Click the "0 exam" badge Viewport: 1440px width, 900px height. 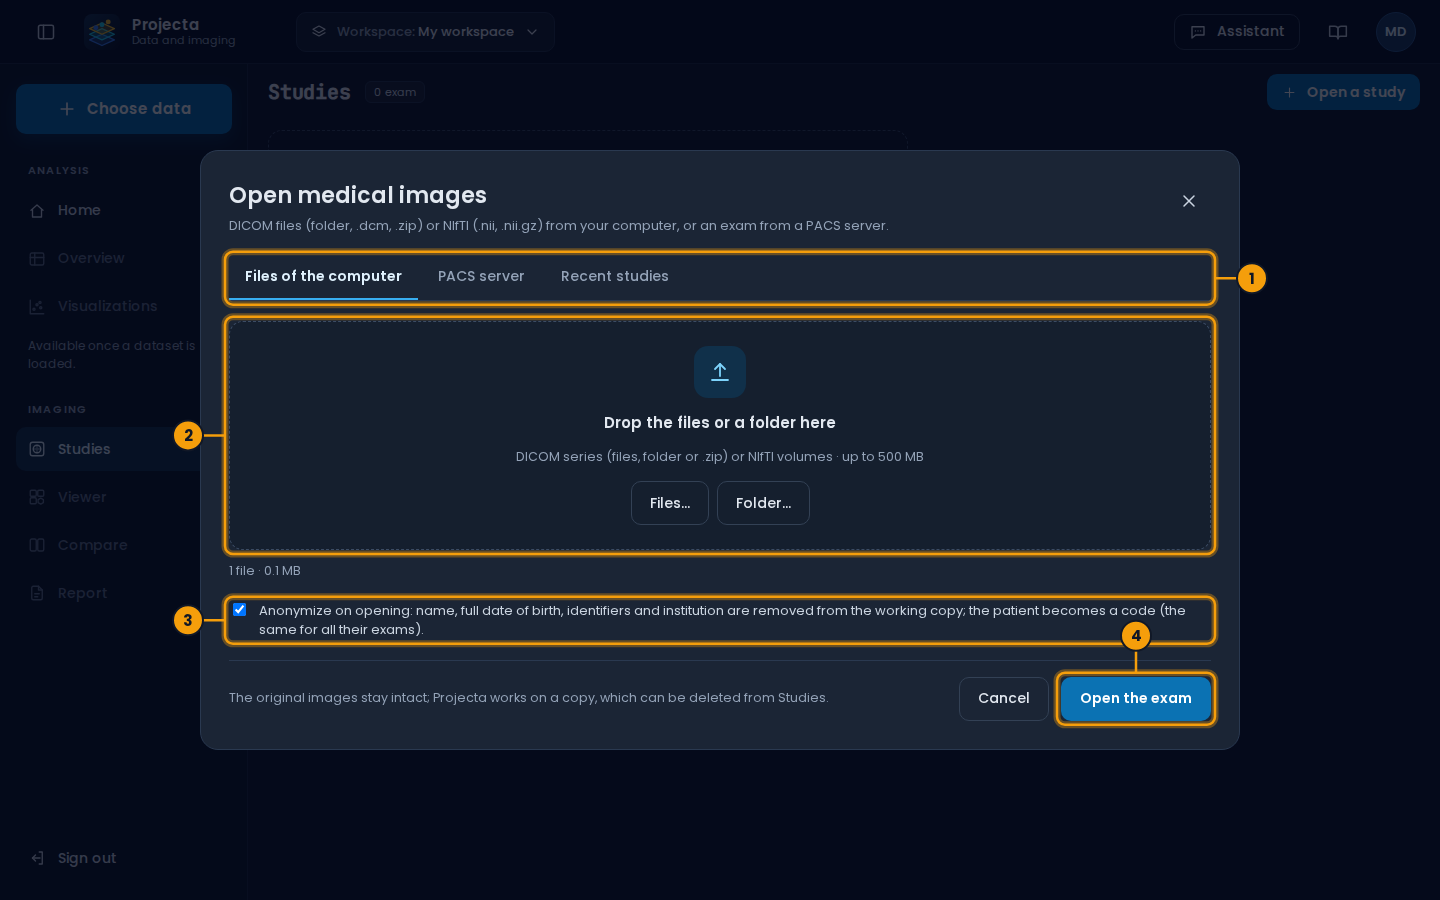(395, 92)
